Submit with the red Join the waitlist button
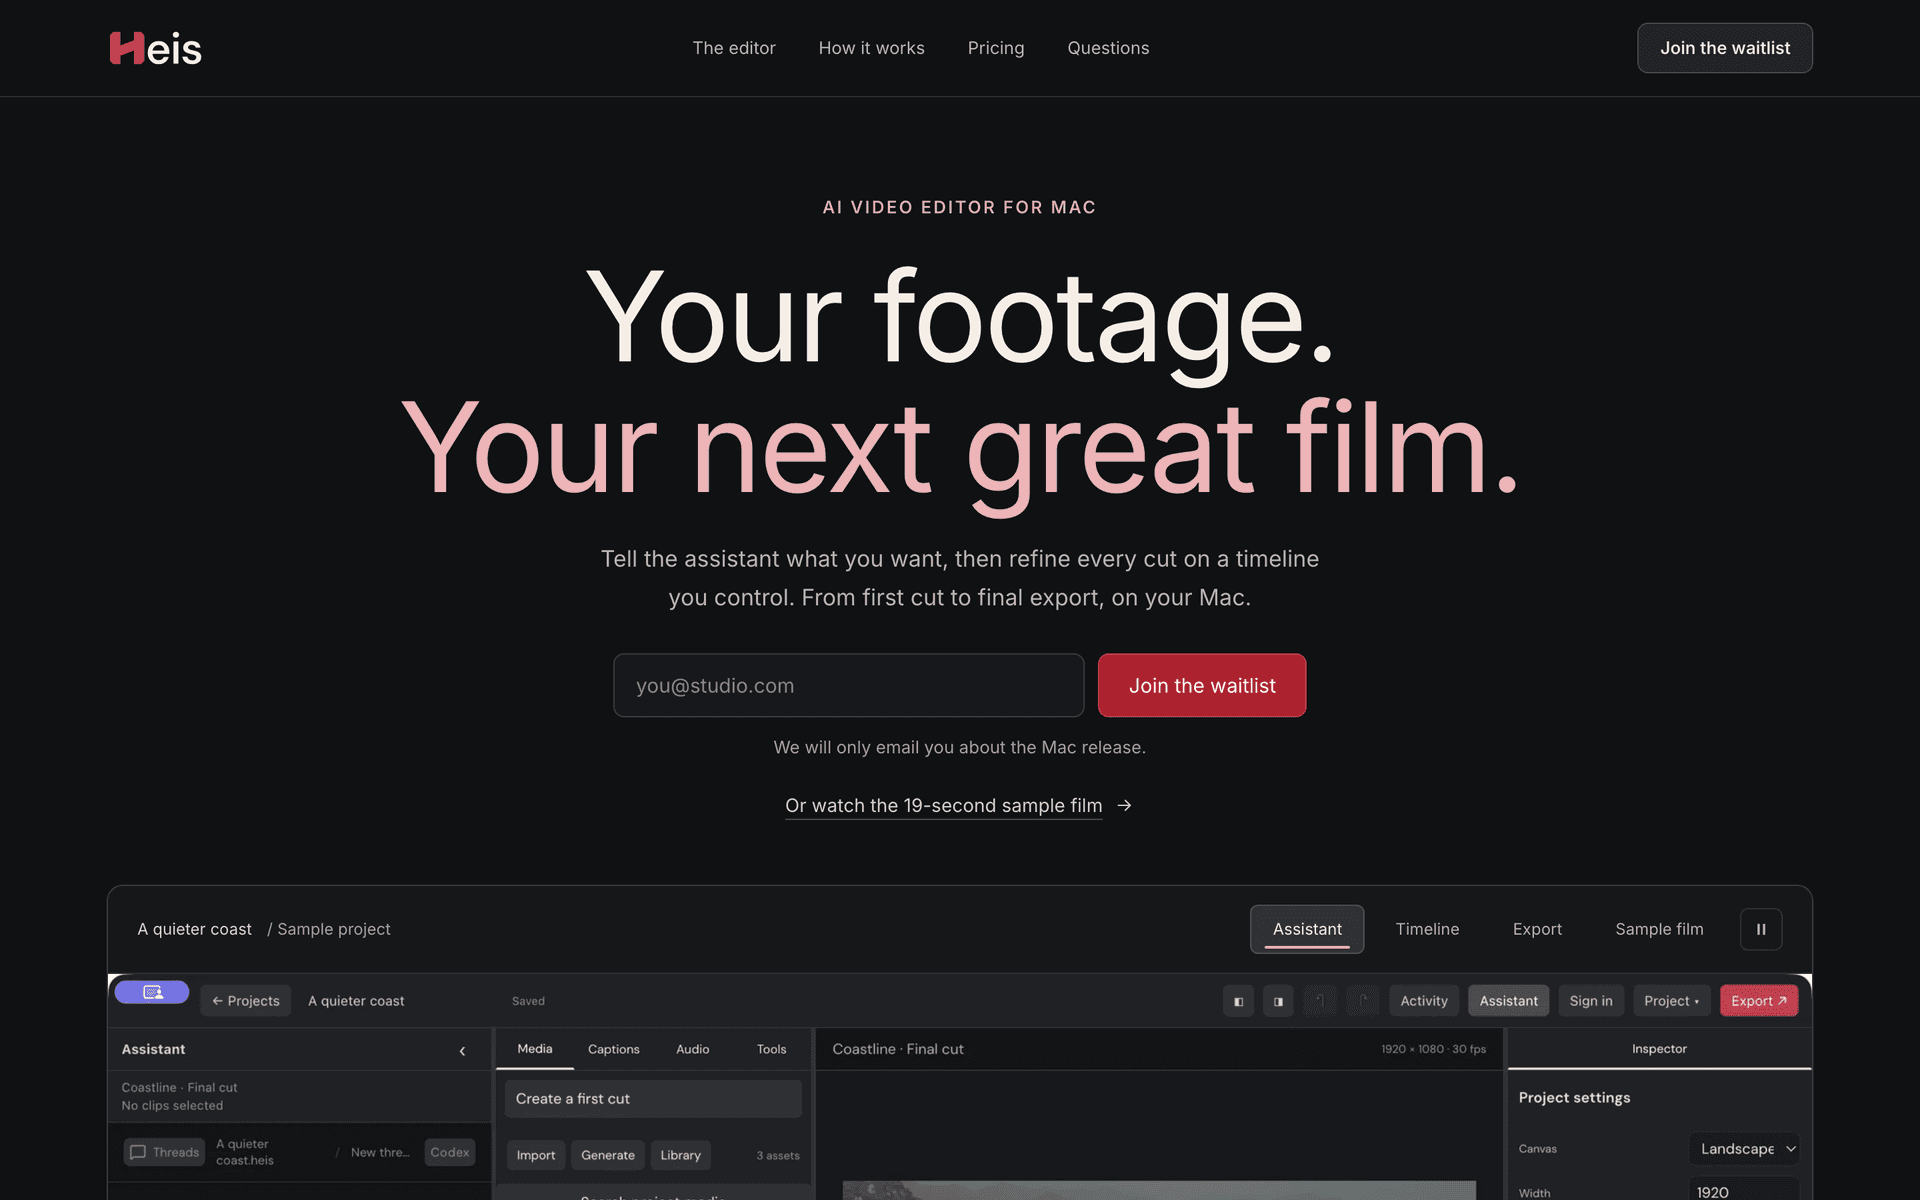 (x=1202, y=685)
